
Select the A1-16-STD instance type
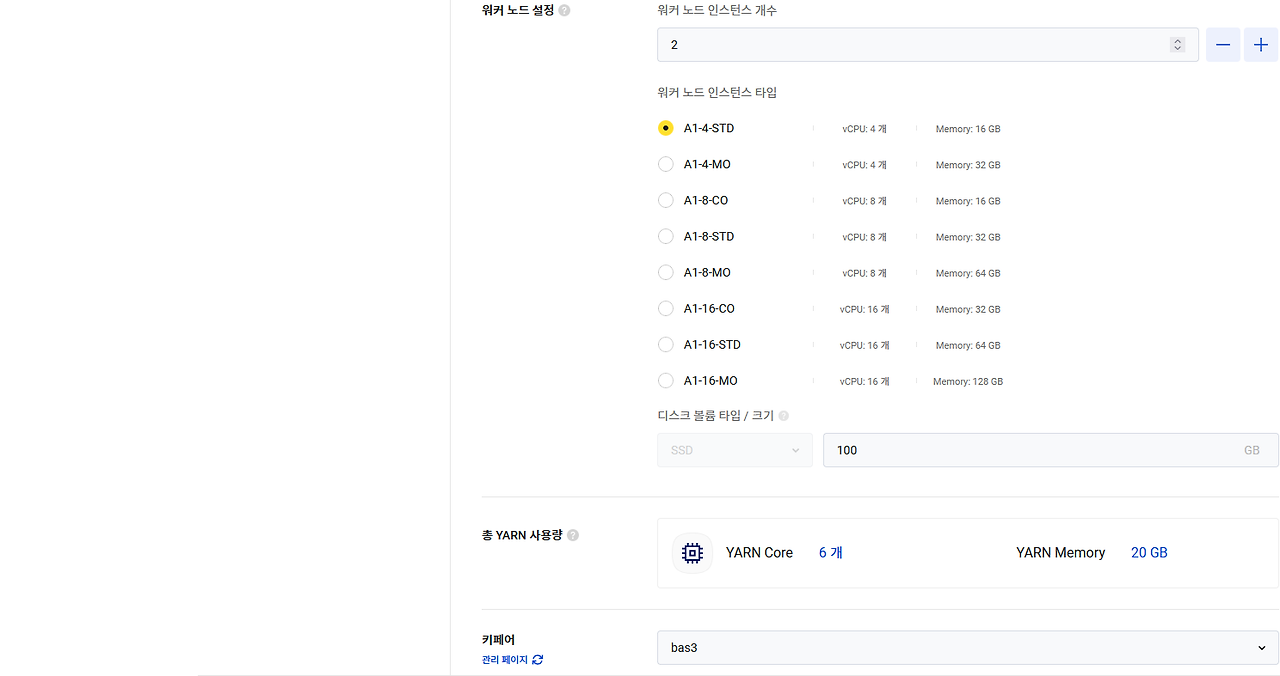665,344
